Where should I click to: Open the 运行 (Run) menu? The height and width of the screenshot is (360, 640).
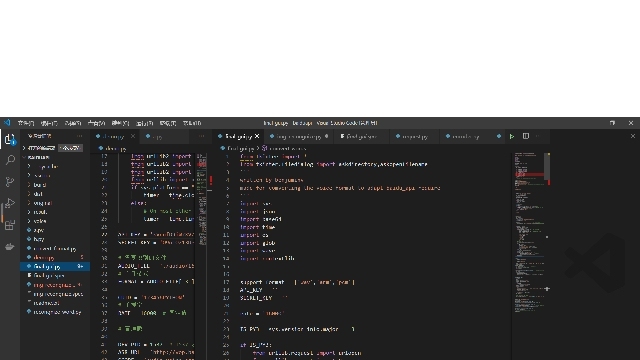144,123
